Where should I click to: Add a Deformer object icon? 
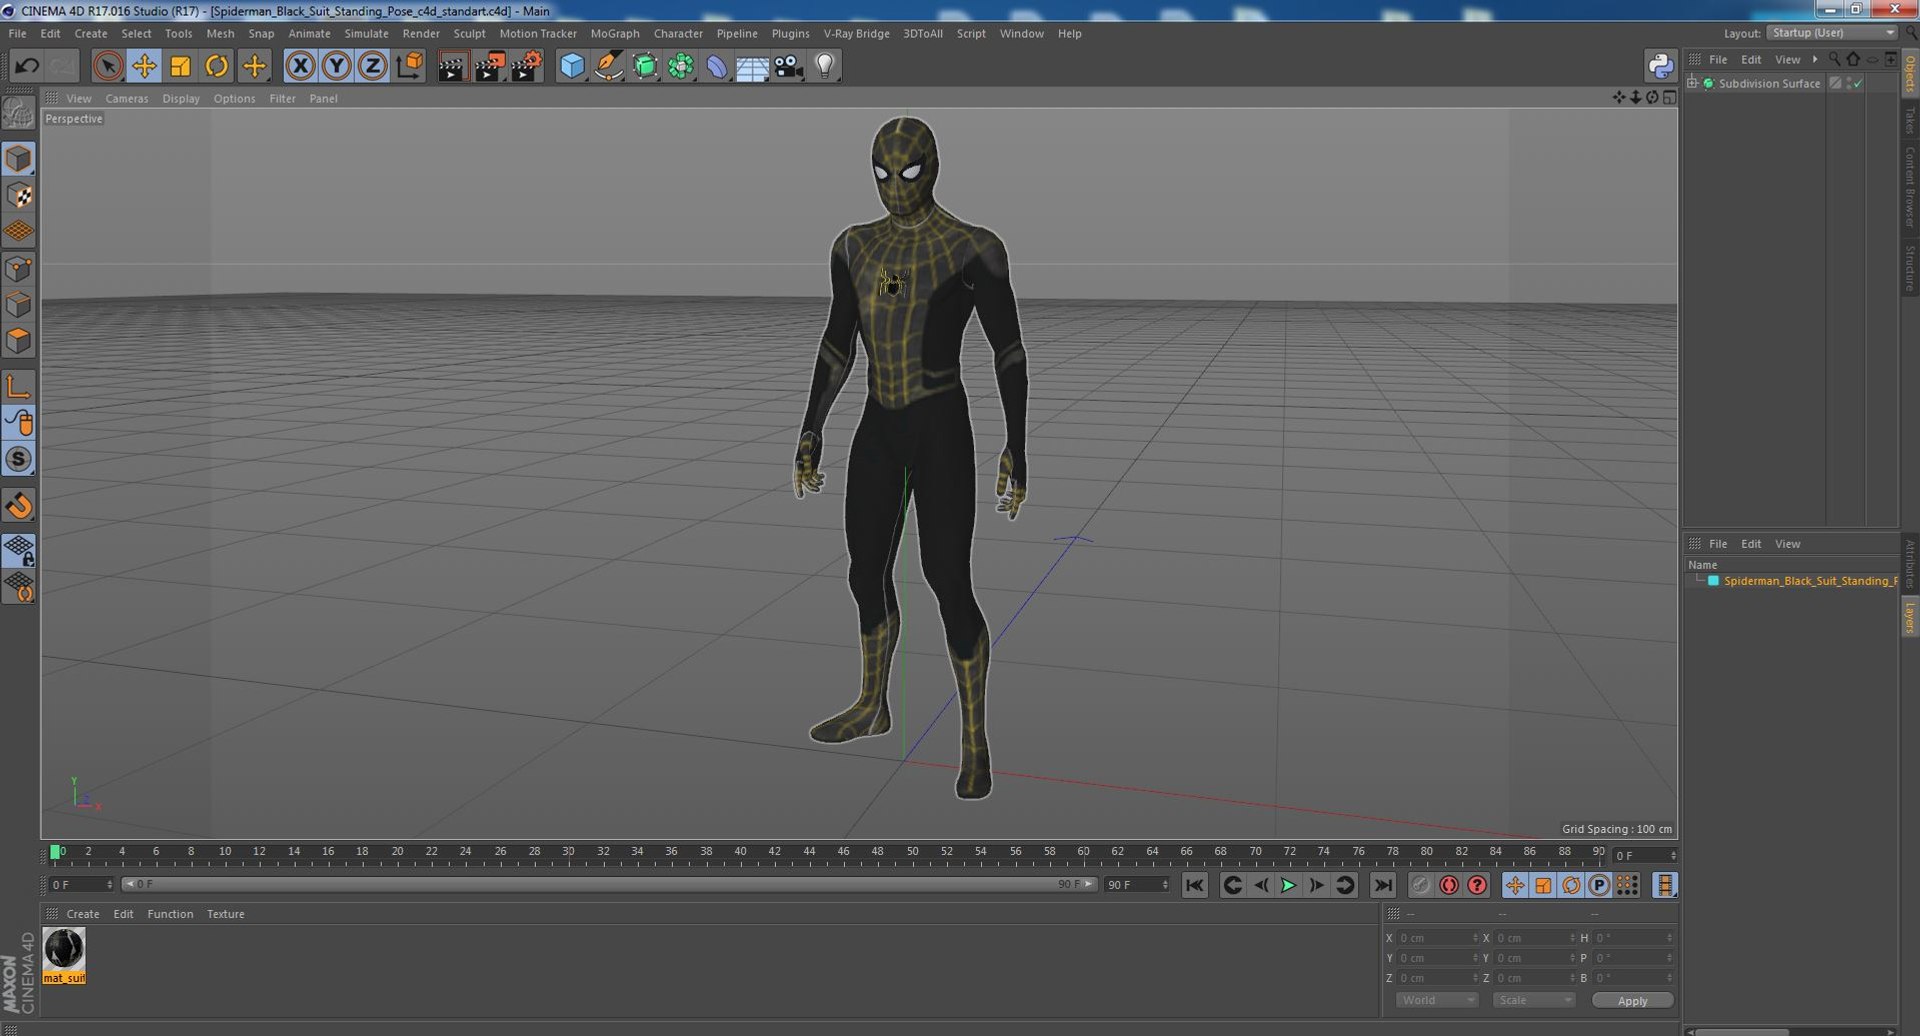[x=716, y=67]
